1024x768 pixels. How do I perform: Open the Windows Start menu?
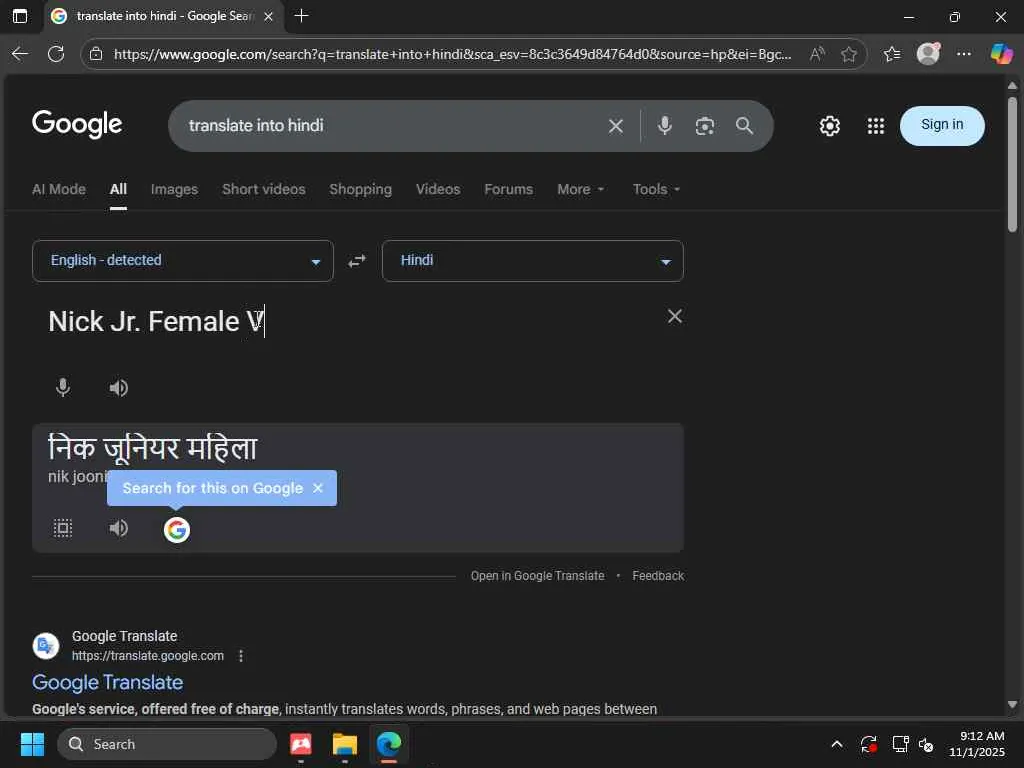(x=32, y=744)
